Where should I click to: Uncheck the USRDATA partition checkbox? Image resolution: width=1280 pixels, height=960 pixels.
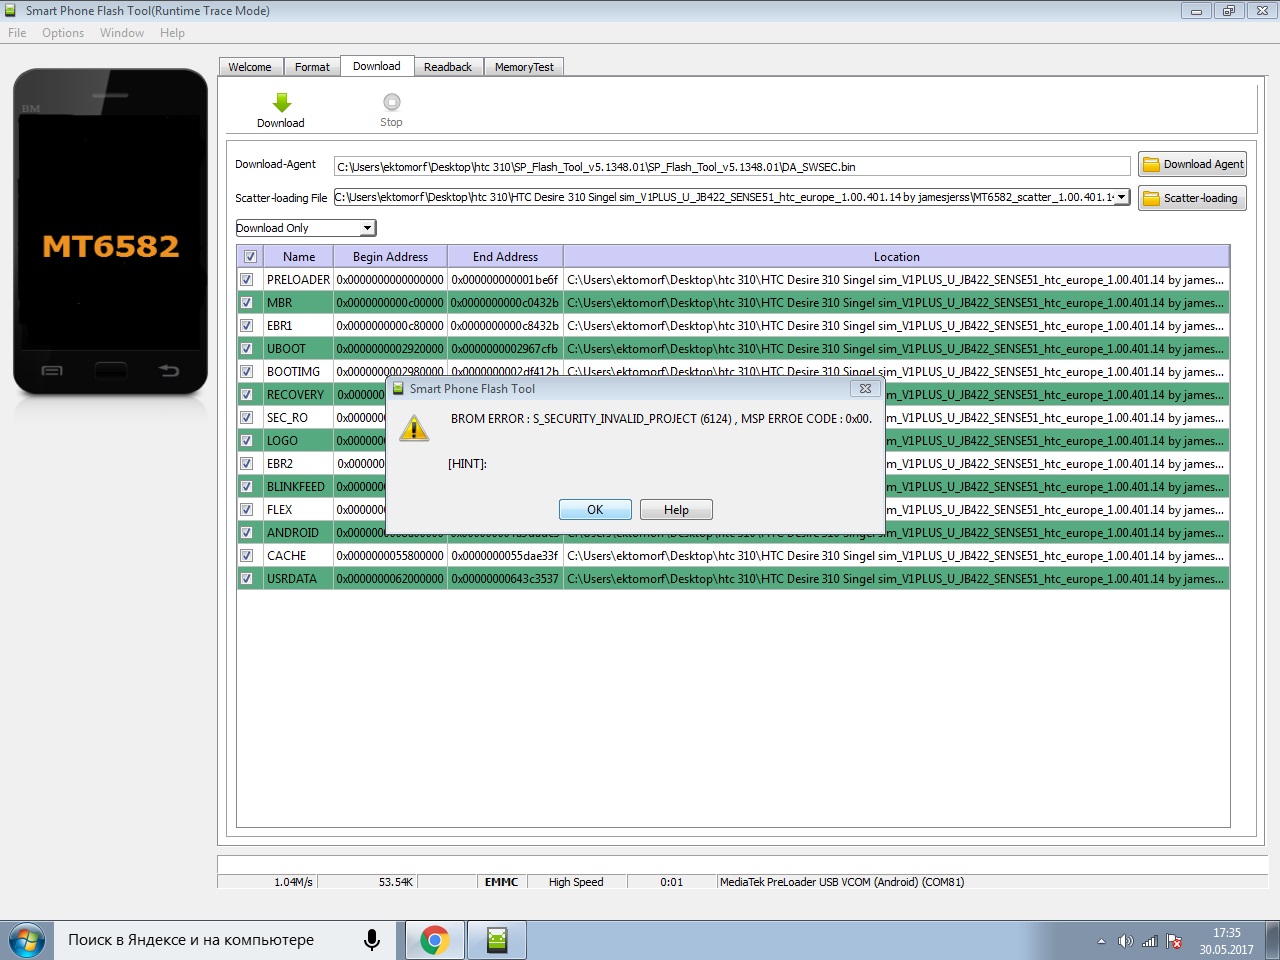pos(247,579)
